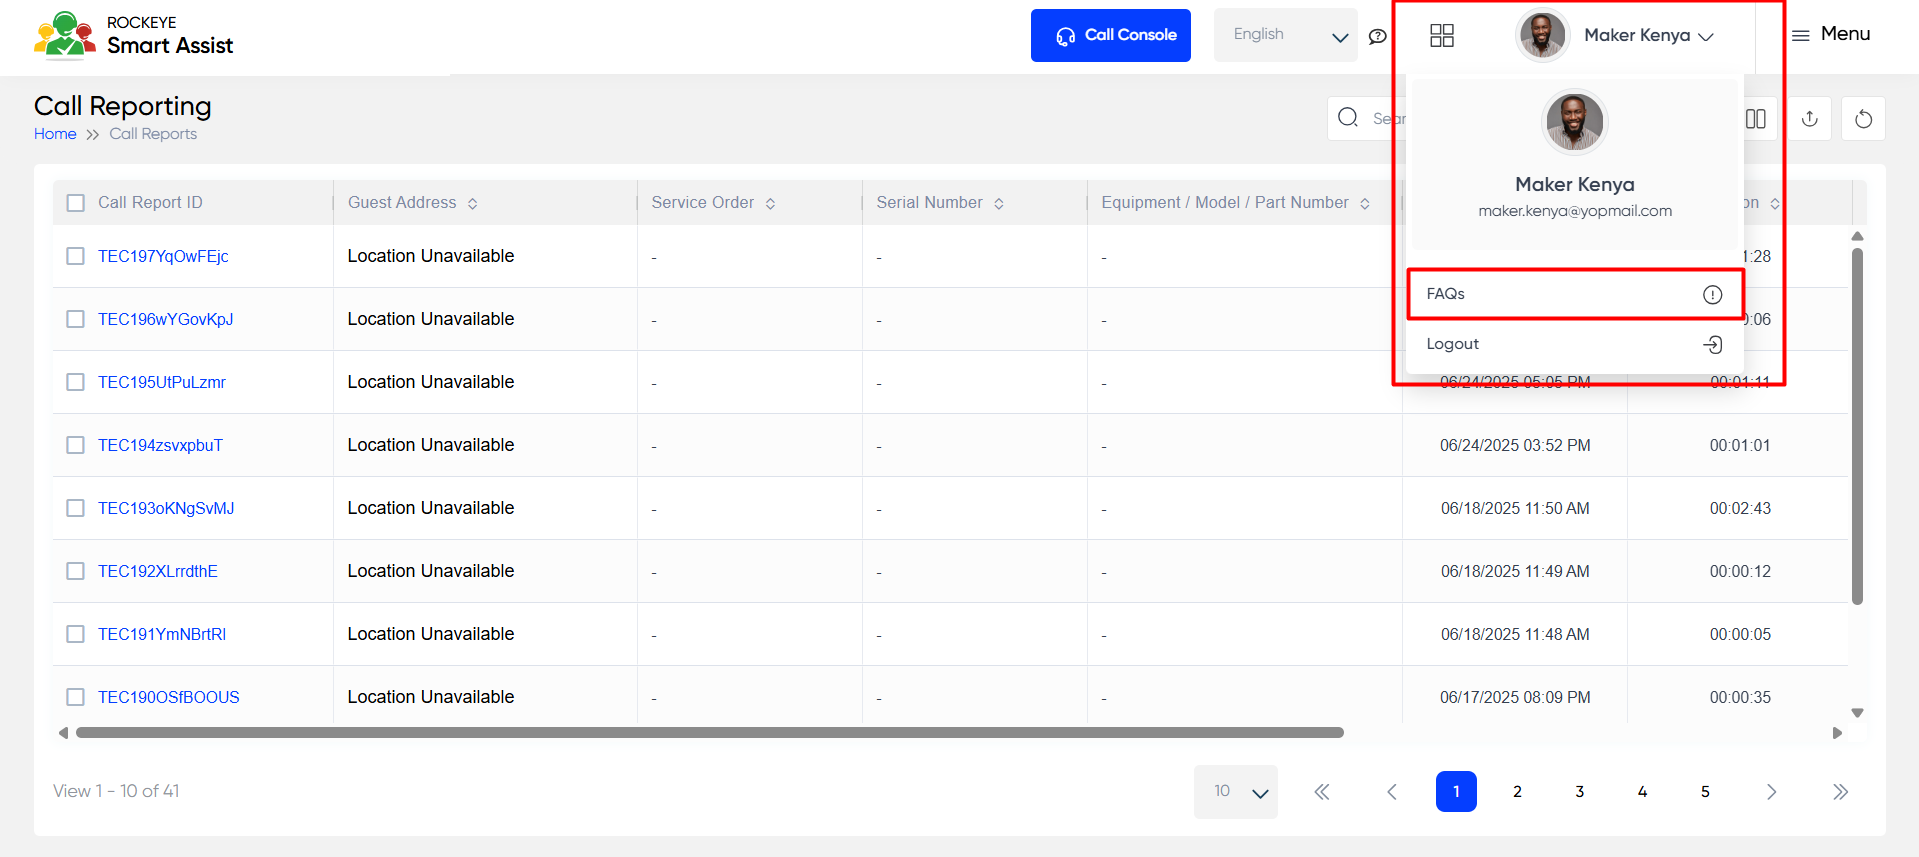1919x857 pixels.
Task: Click the FAQs info icon
Action: pyautogui.click(x=1712, y=294)
